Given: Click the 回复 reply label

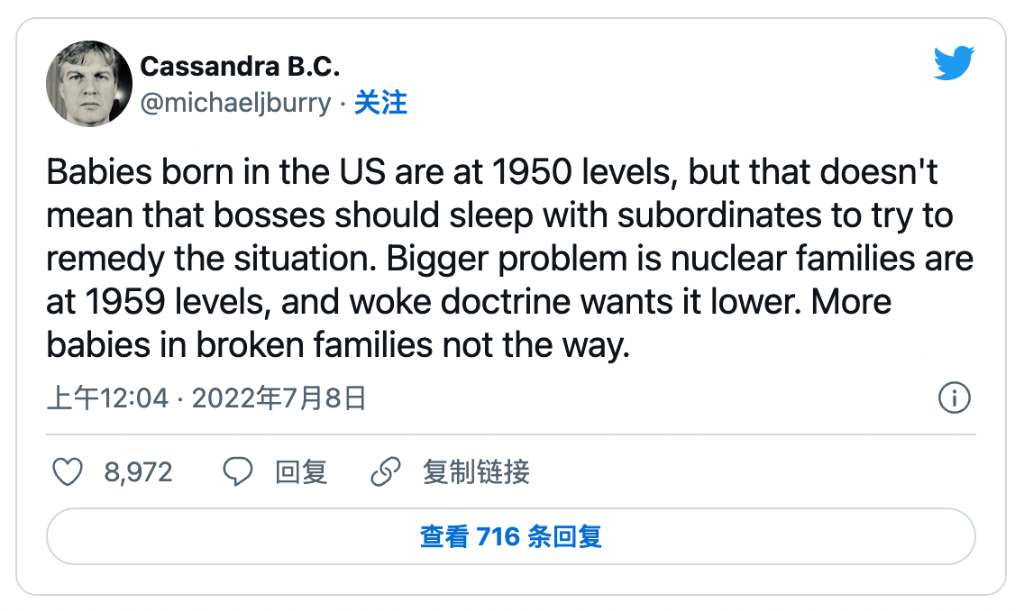Looking at the screenshot, I should (x=301, y=472).
